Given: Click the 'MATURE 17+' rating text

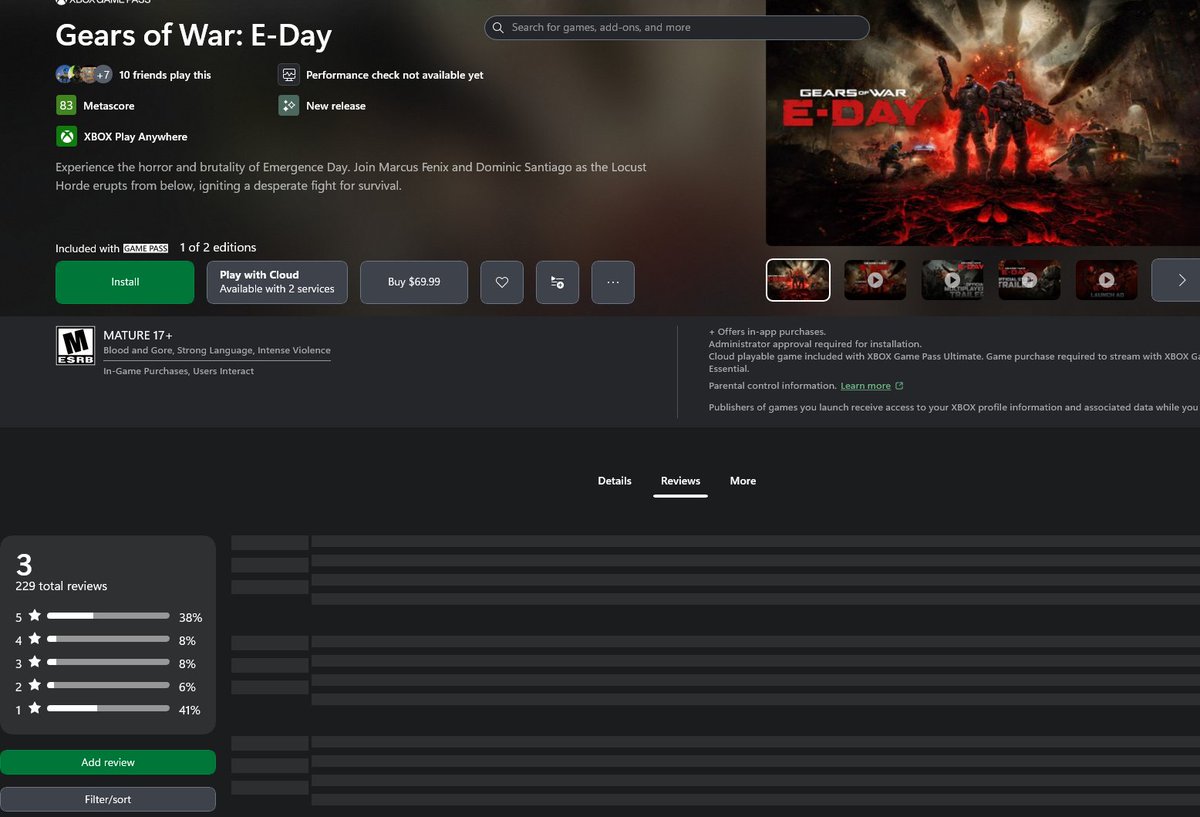Looking at the screenshot, I should click(x=138, y=336).
